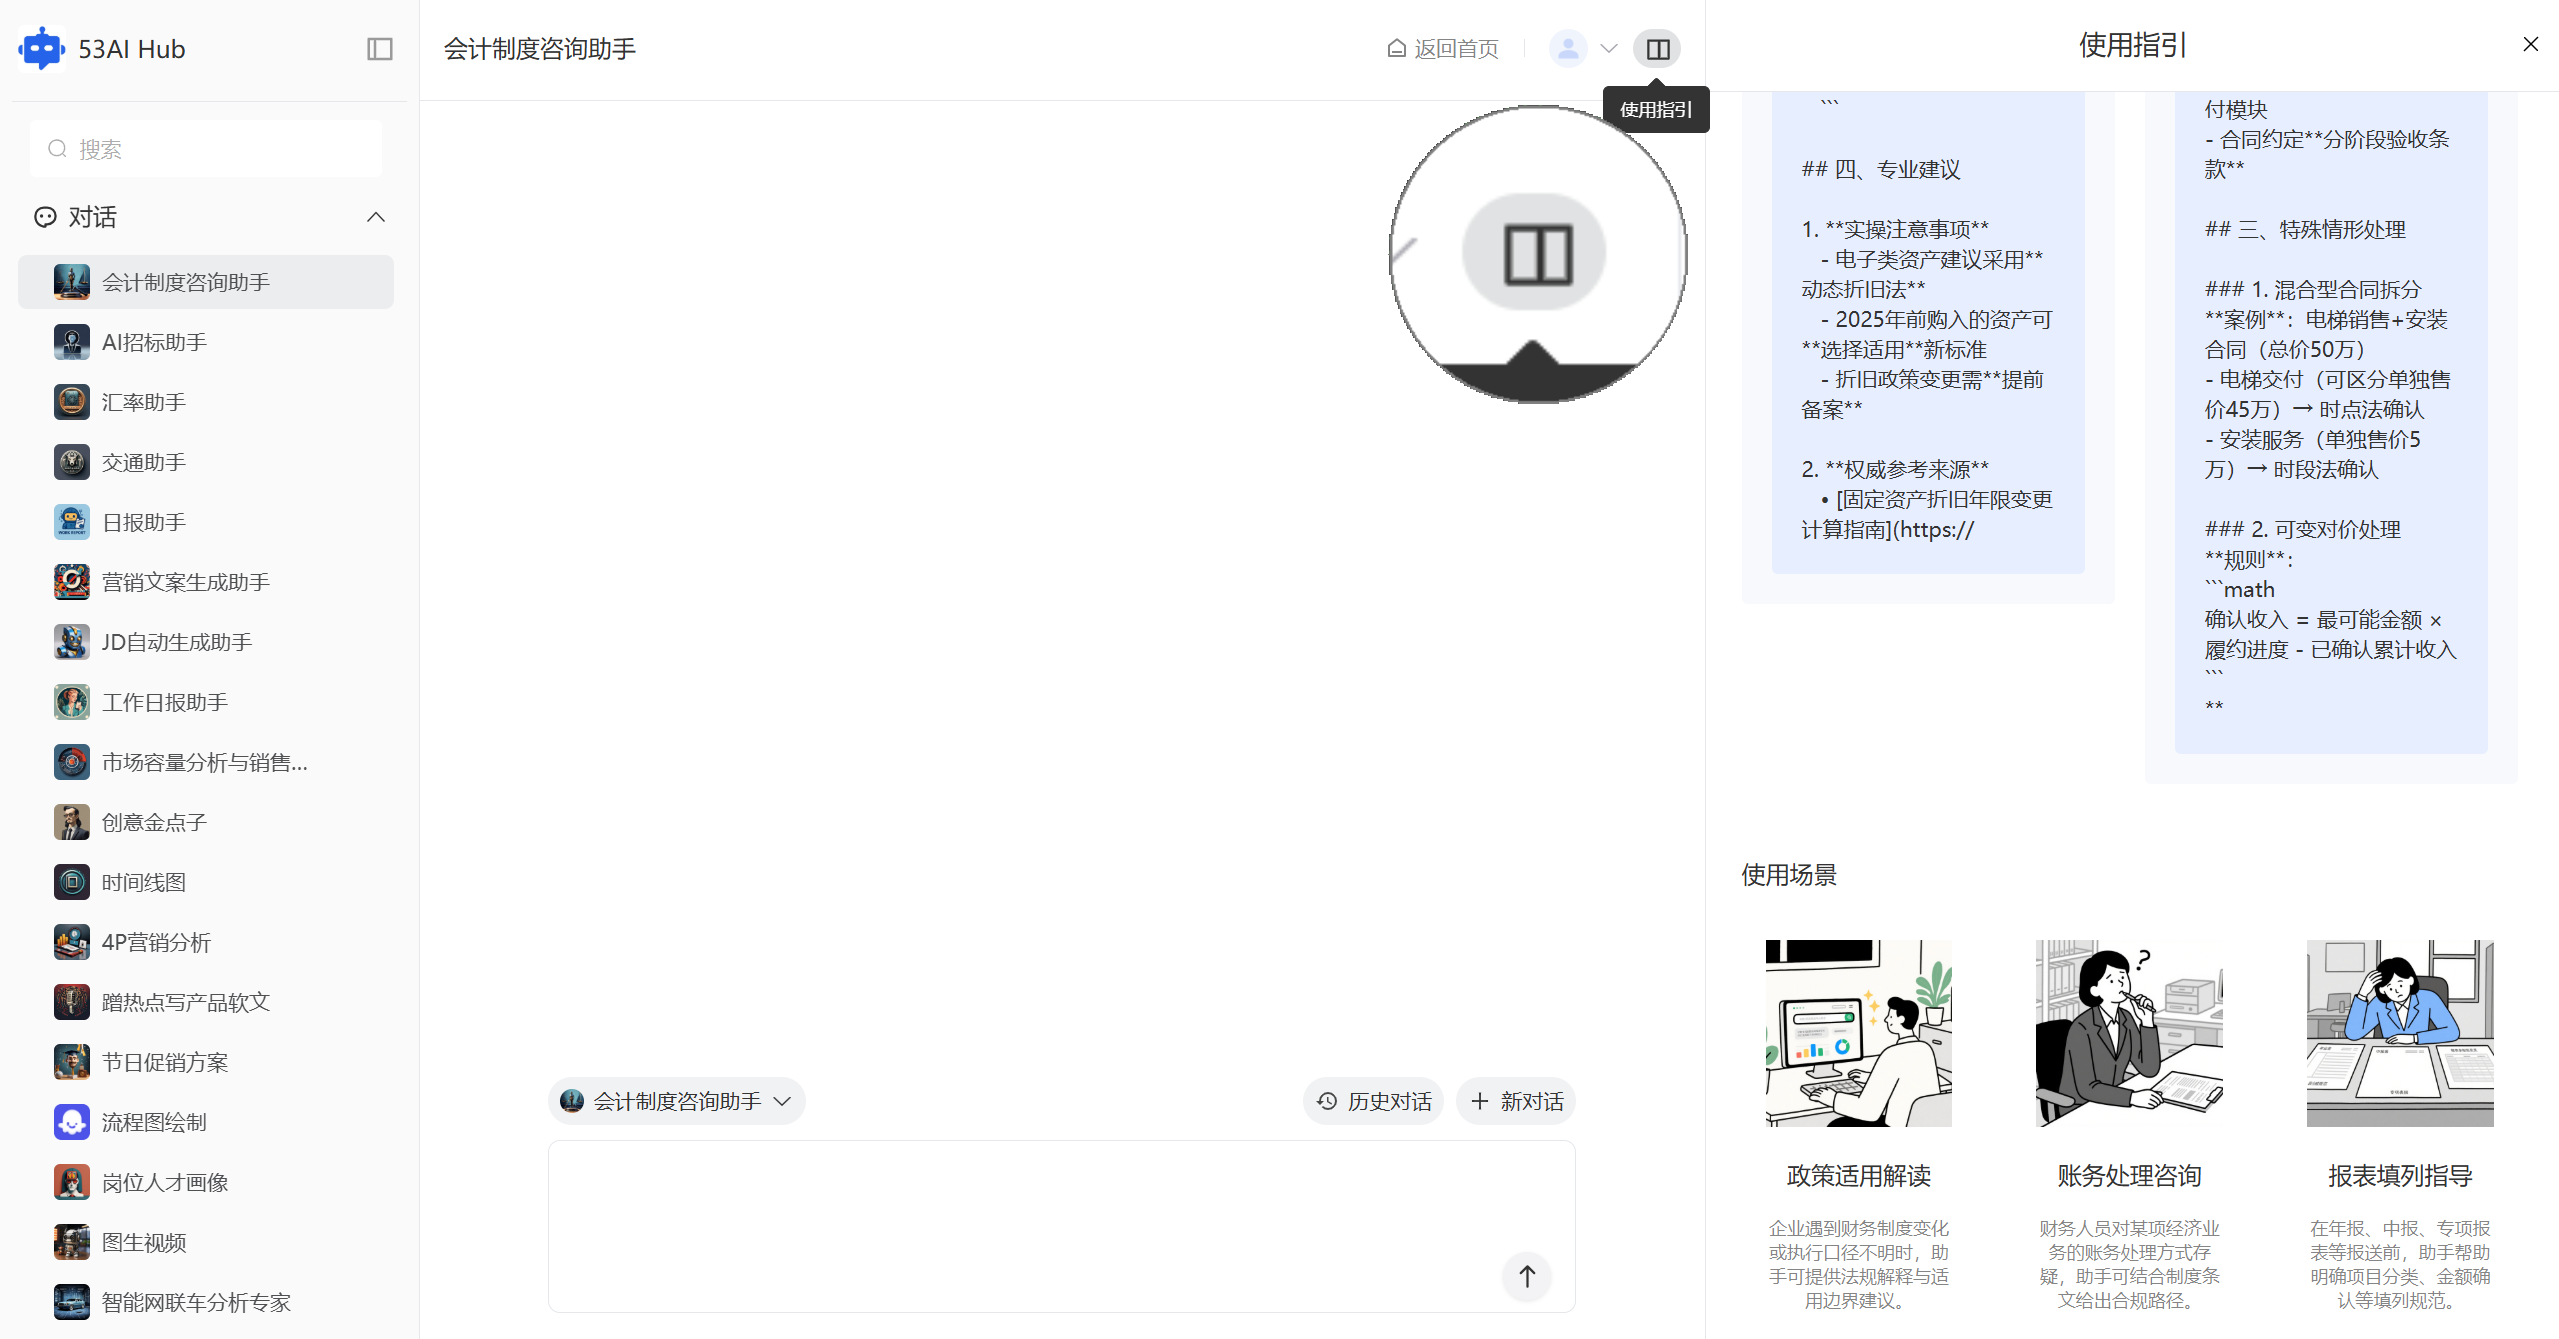Click the 蹭热点写产品软文 avatar icon
Screen dimensions: 2559x1339
click(72, 1002)
